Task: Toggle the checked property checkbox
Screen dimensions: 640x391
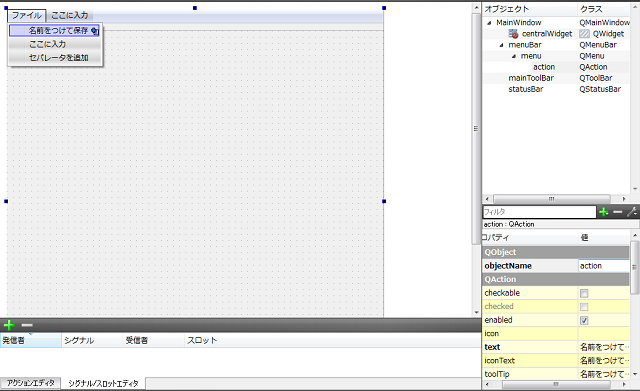Action: tap(584, 307)
